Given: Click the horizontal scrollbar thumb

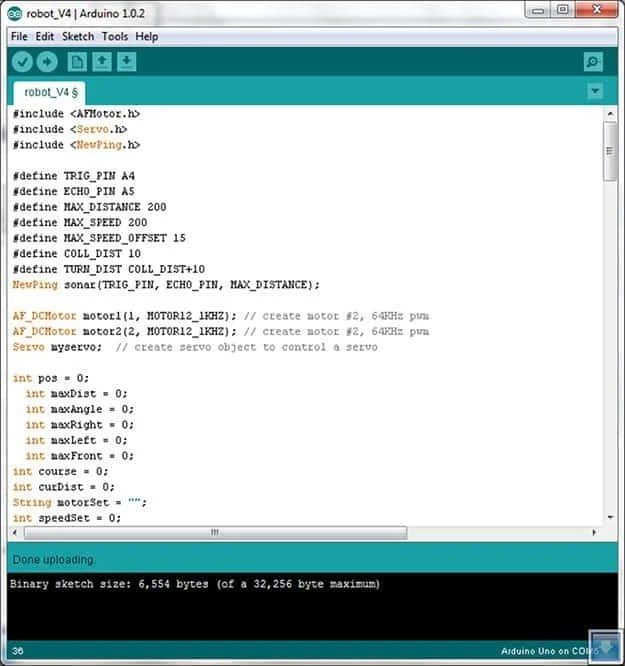Looking at the screenshot, I should tap(215, 532).
